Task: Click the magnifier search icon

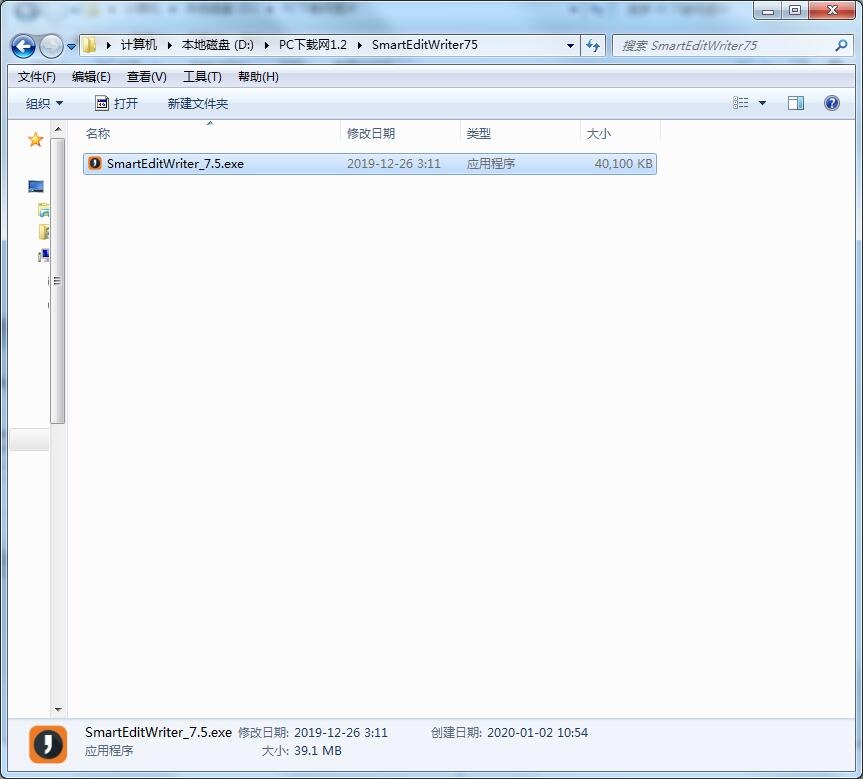Action: coord(841,46)
